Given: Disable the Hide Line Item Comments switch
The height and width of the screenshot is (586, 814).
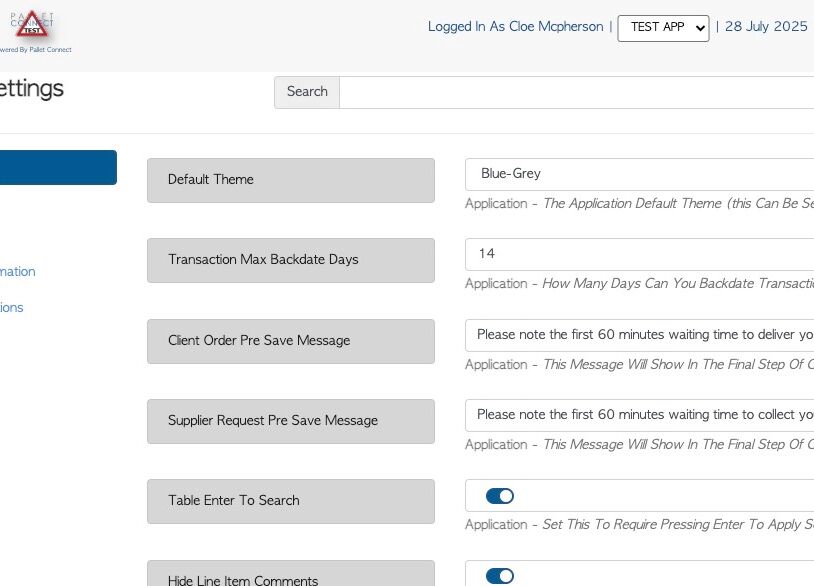Looking at the screenshot, I should pos(499,576).
